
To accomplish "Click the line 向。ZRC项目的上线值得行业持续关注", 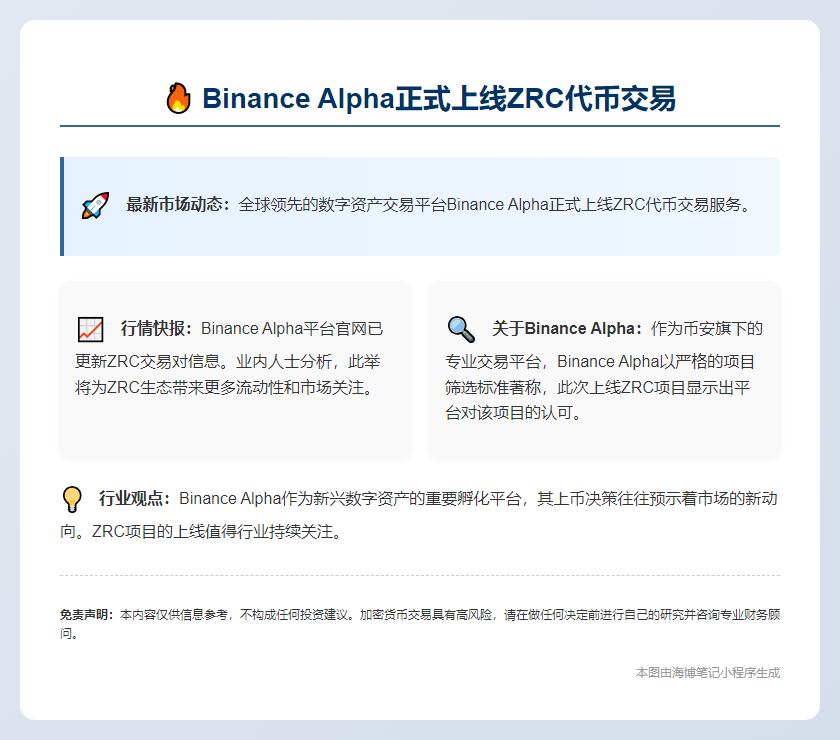I will [201, 532].
